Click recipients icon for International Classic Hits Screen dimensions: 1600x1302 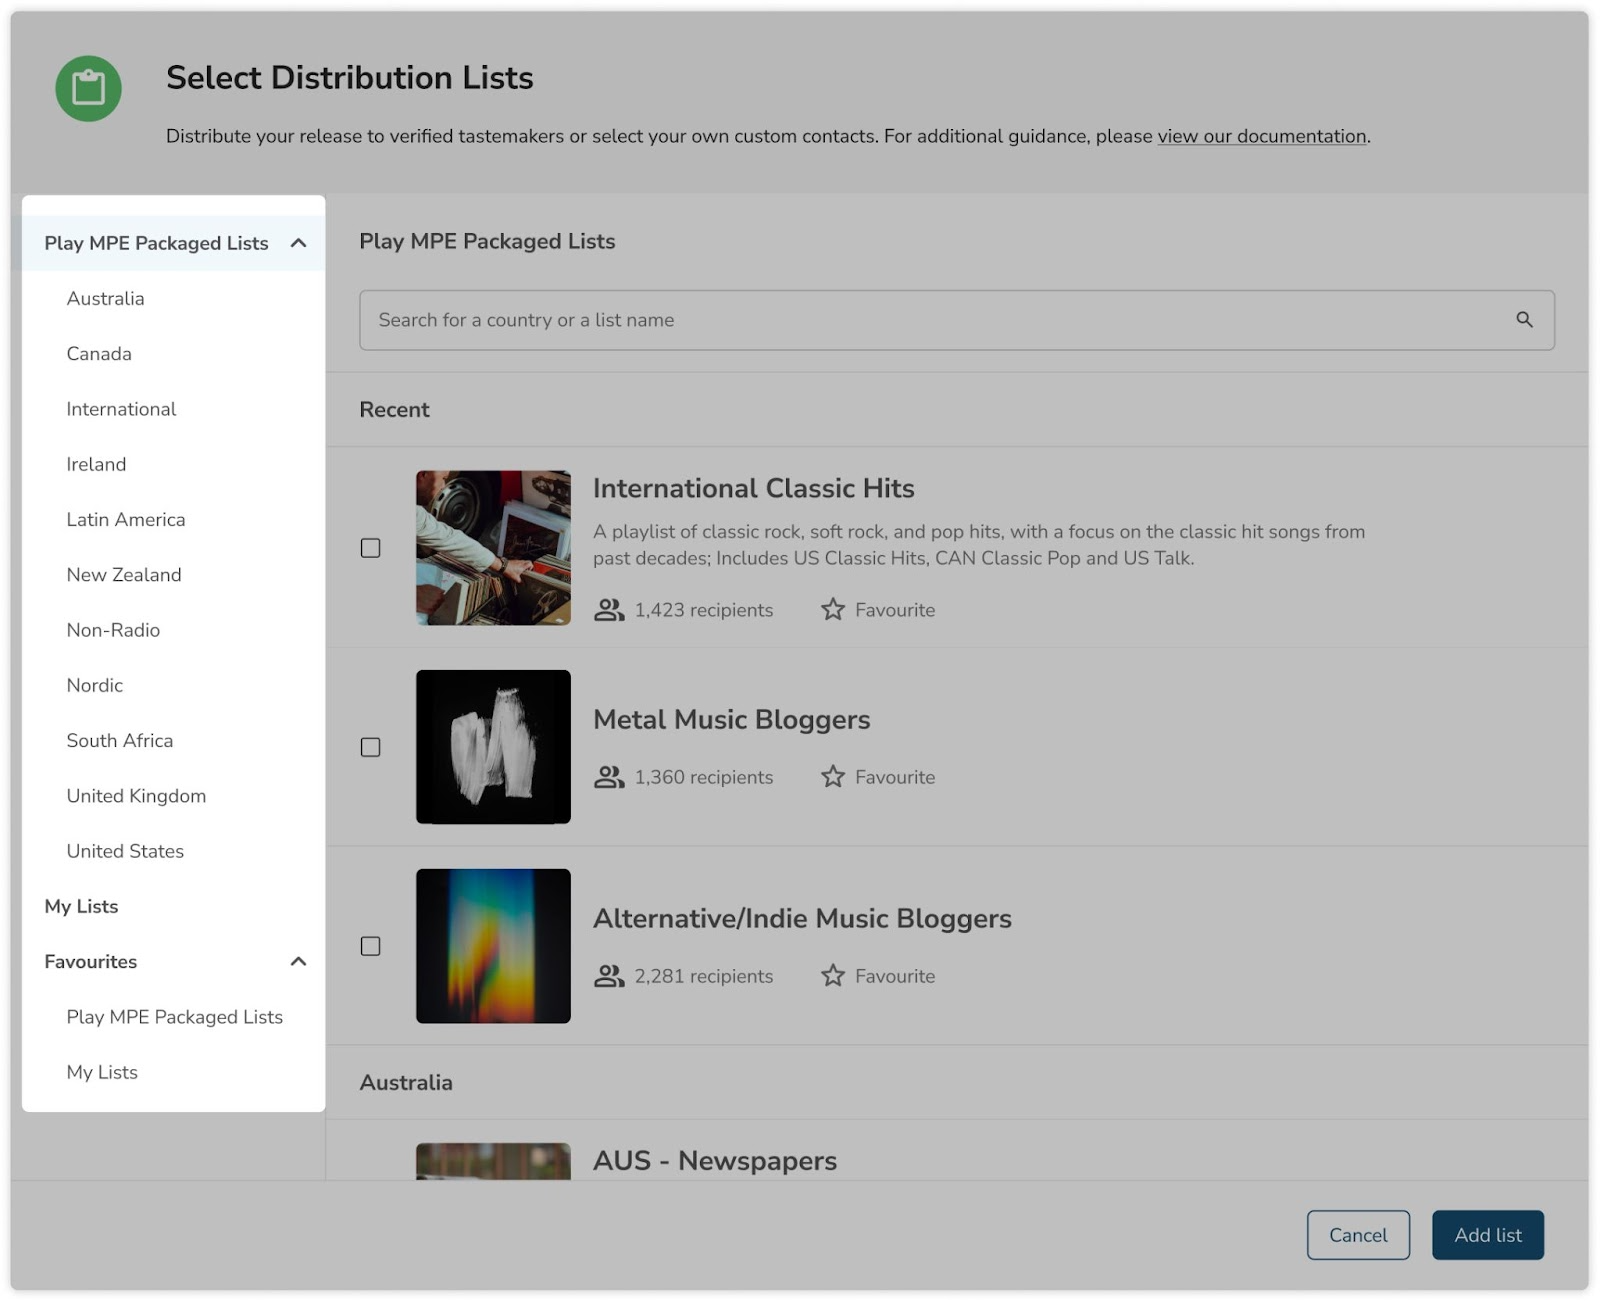point(608,610)
